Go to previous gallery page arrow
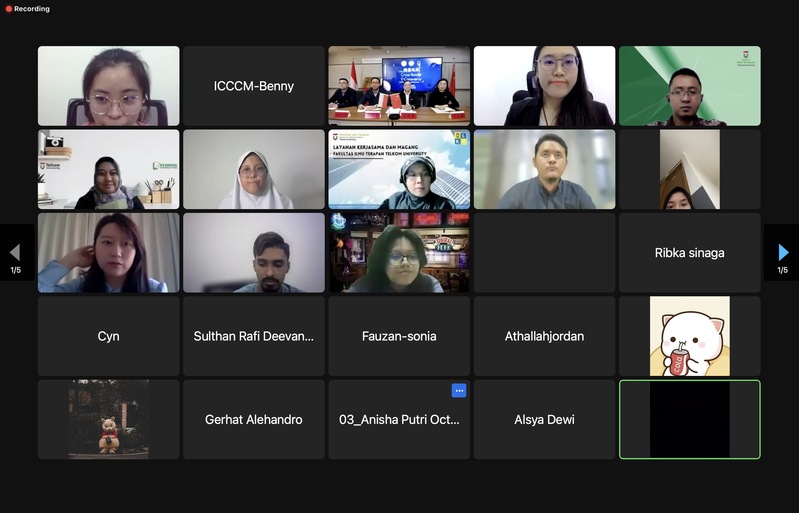Screen dimensions: 799x513 coord(15,252)
